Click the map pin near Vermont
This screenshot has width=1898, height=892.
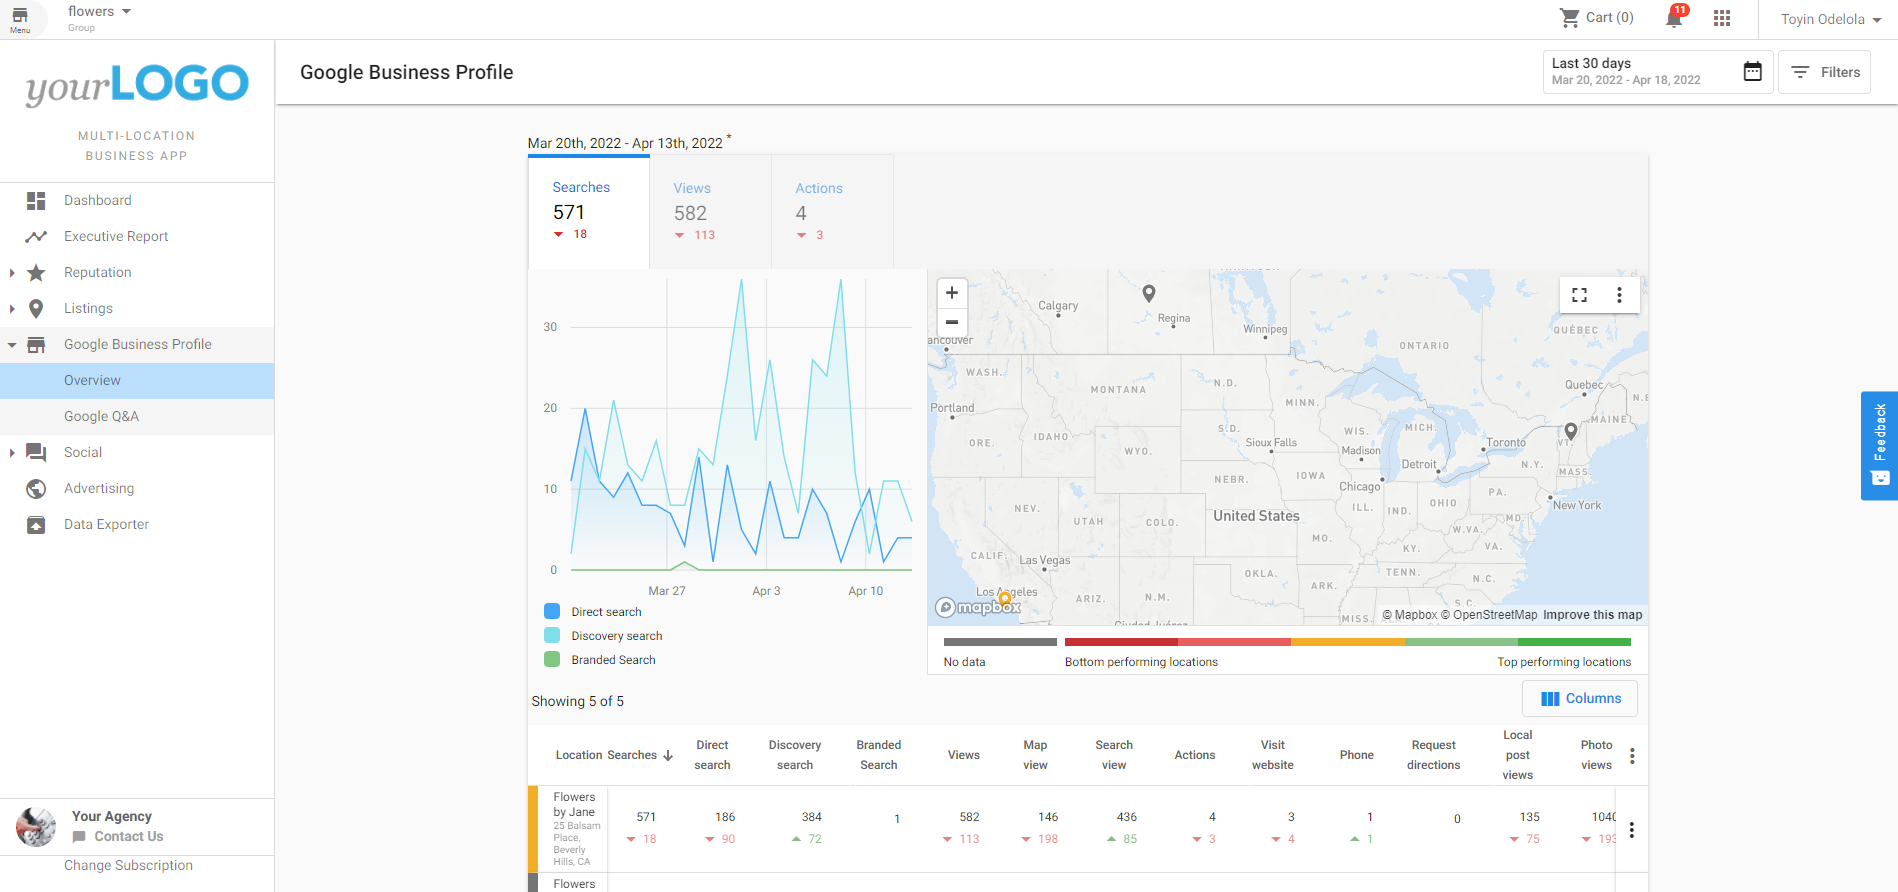[1571, 431]
